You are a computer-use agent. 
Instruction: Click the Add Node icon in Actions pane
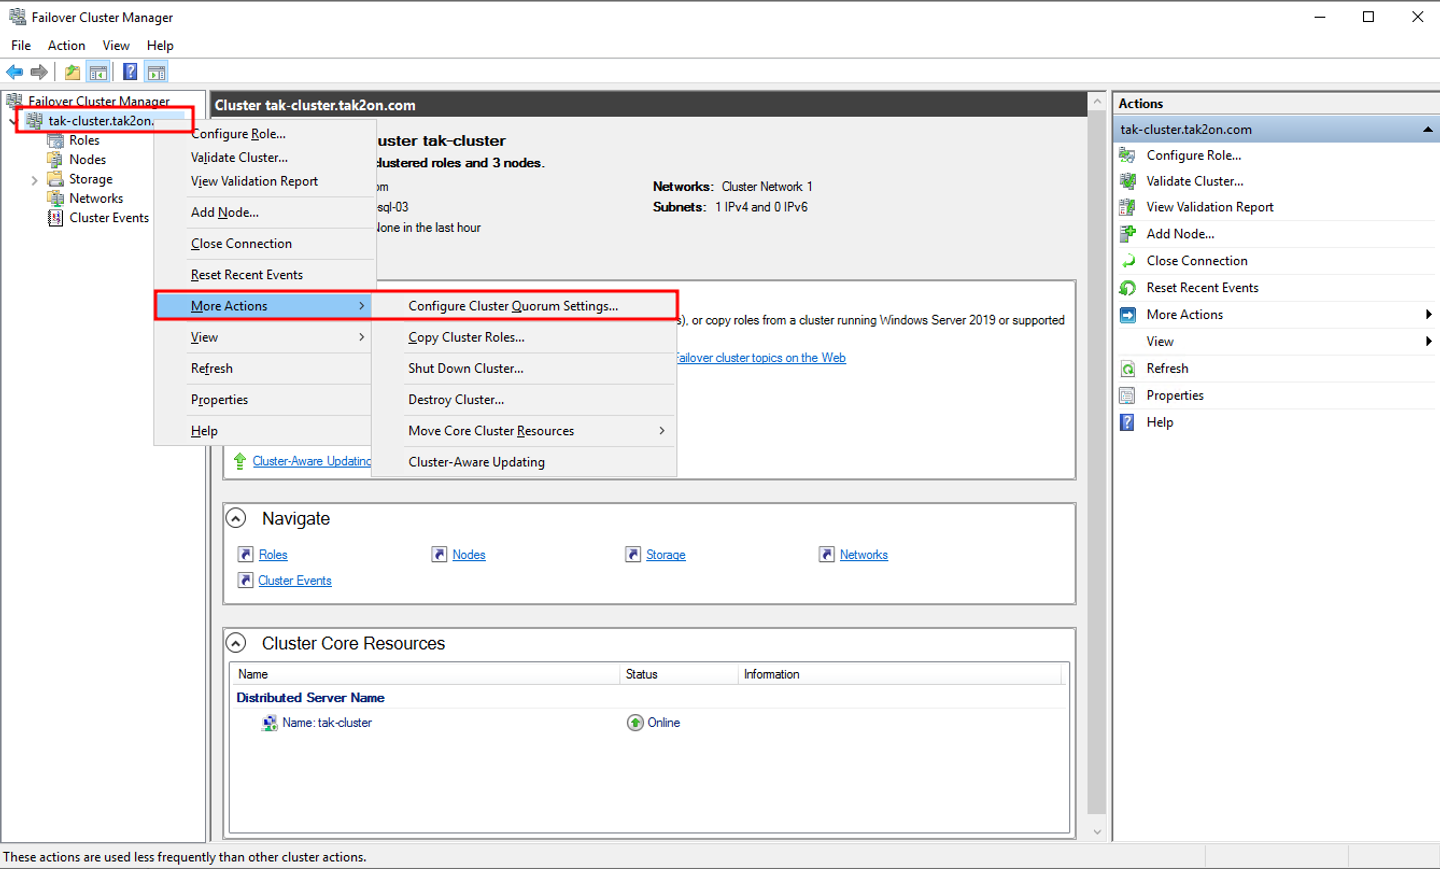pos(1128,233)
